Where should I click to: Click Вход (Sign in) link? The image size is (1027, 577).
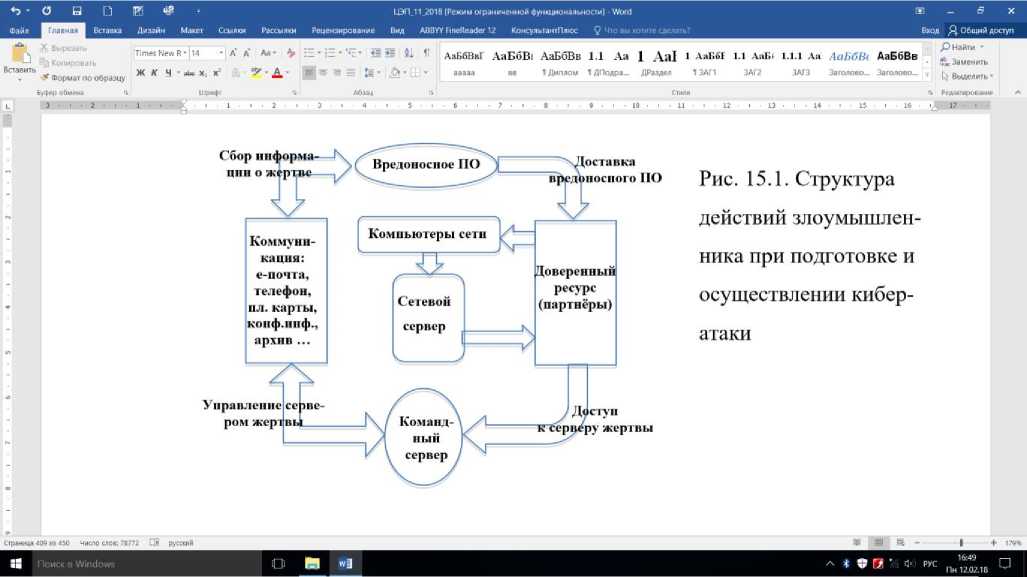point(929,30)
